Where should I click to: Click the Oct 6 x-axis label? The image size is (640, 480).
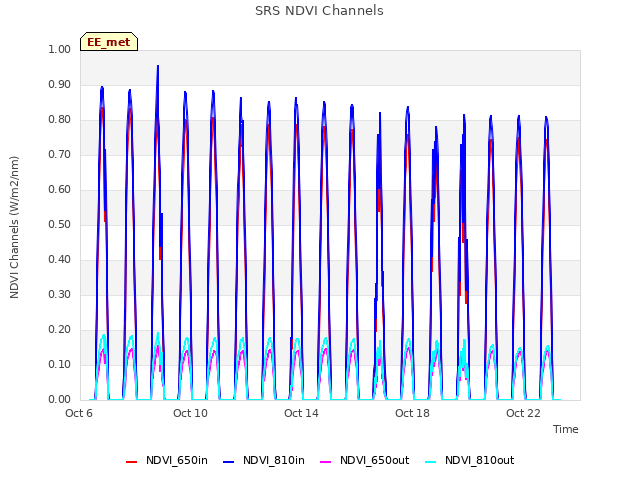point(79,413)
